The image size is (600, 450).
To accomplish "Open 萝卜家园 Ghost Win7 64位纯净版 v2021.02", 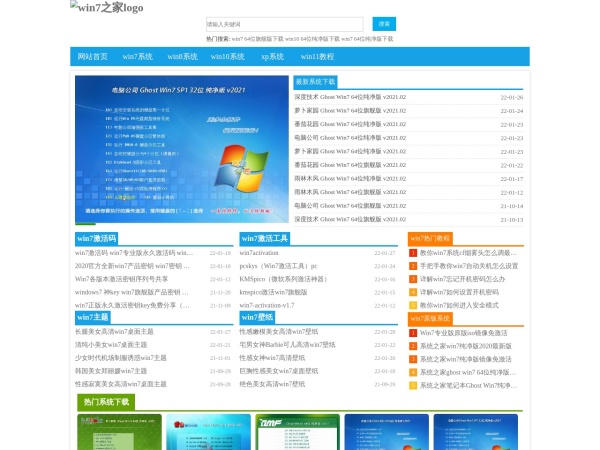I will tap(350, 152).
